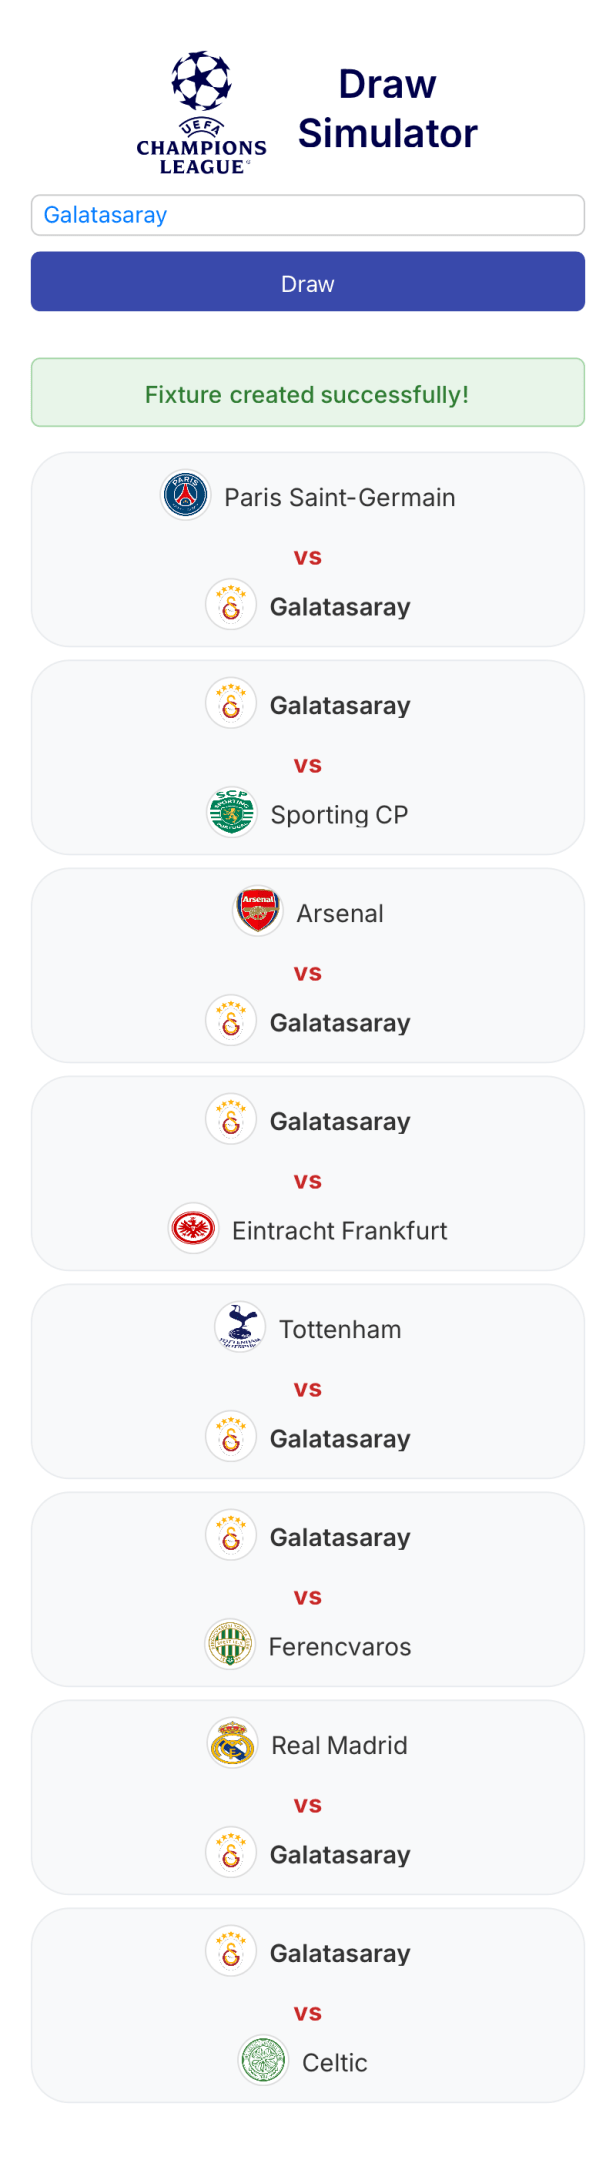
Task: Click the Eintracht Frankfurt eagle badge
Action: (x=194, y=1229)
